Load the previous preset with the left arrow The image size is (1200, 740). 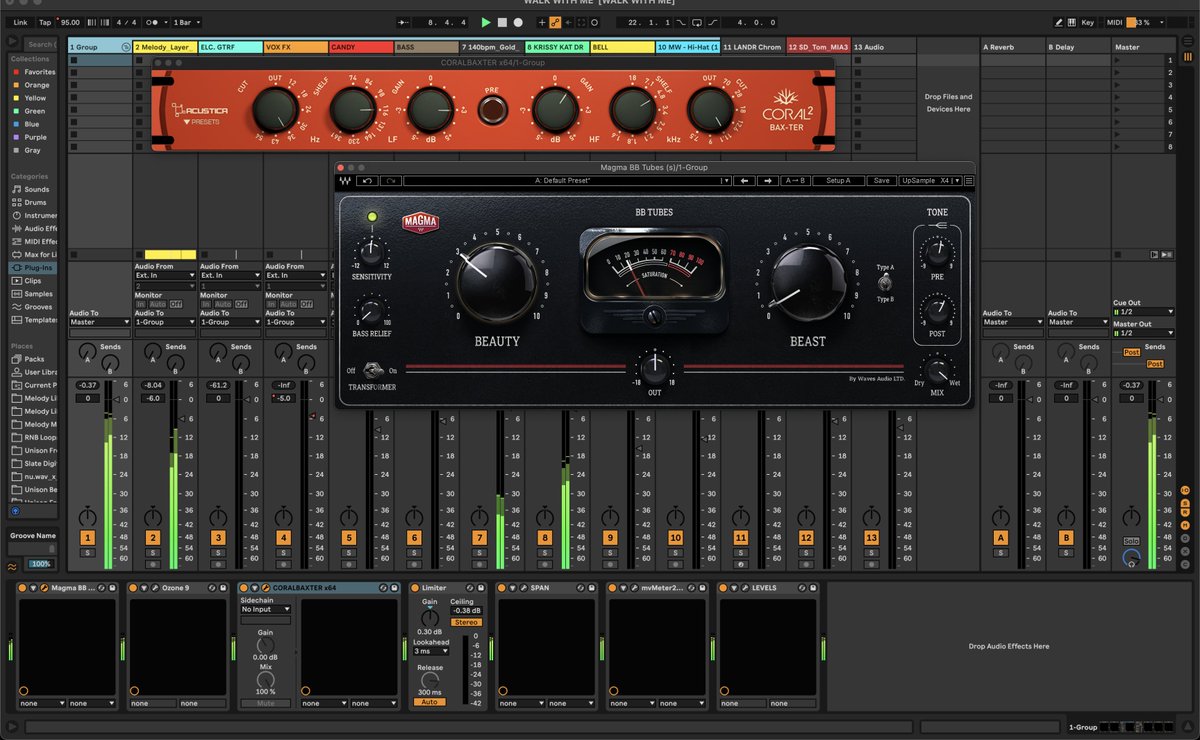(x=744, y=181)
